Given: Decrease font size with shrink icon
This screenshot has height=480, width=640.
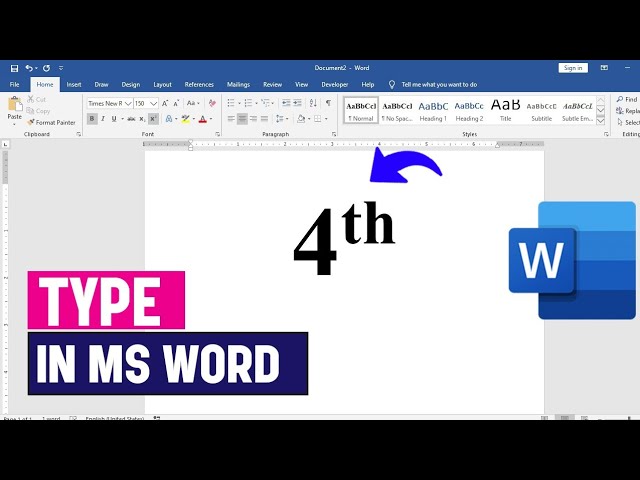Looking at the screenshot, I should 176,103.
